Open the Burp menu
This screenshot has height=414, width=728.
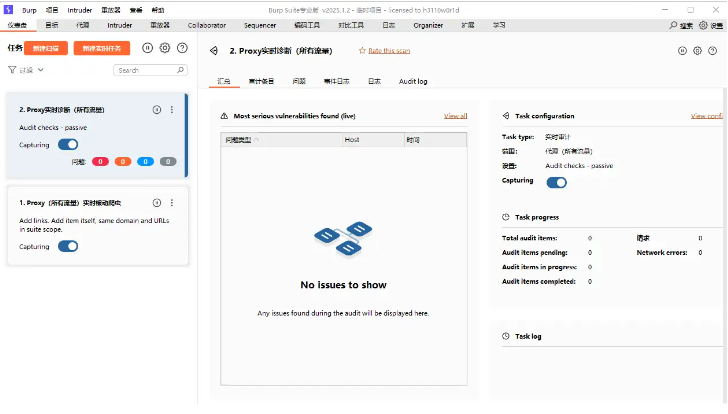coord(29,10)
